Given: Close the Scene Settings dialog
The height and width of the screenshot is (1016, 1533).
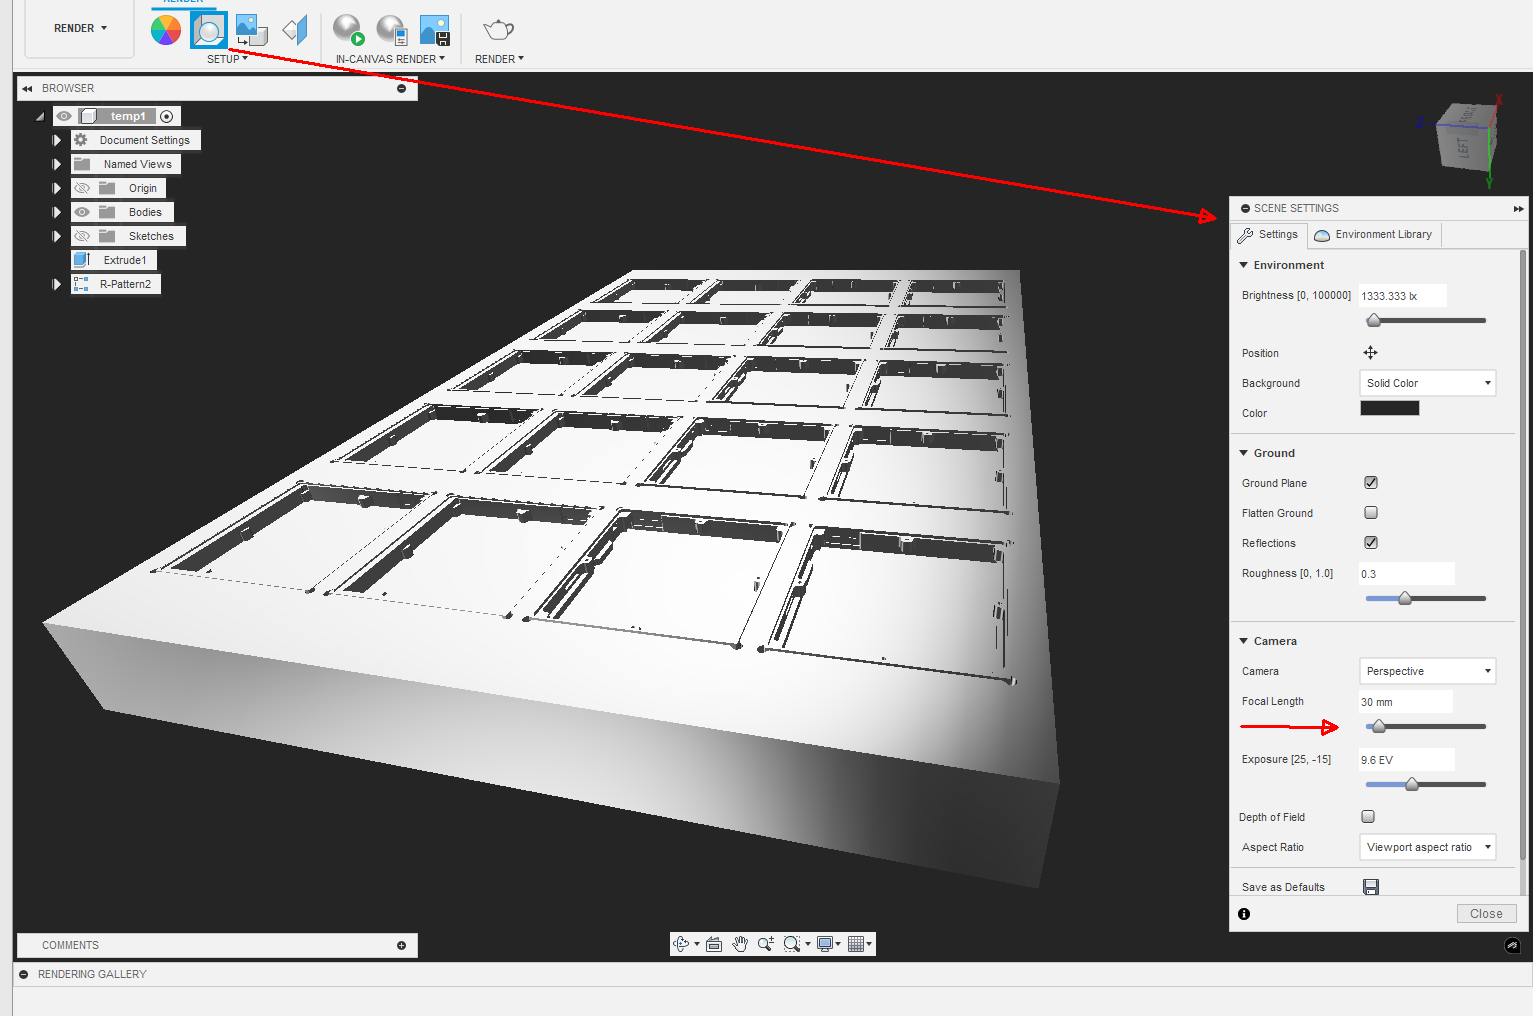Looking at the screenshot, I should pyautogui.click(x=1486, y=913).
